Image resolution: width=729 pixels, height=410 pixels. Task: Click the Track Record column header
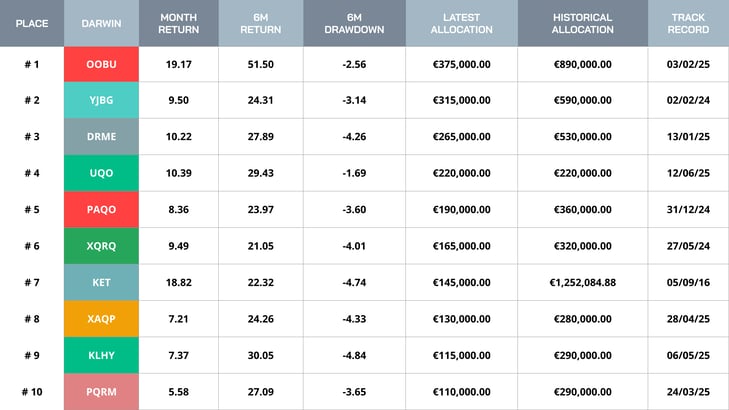pos(688,23)
